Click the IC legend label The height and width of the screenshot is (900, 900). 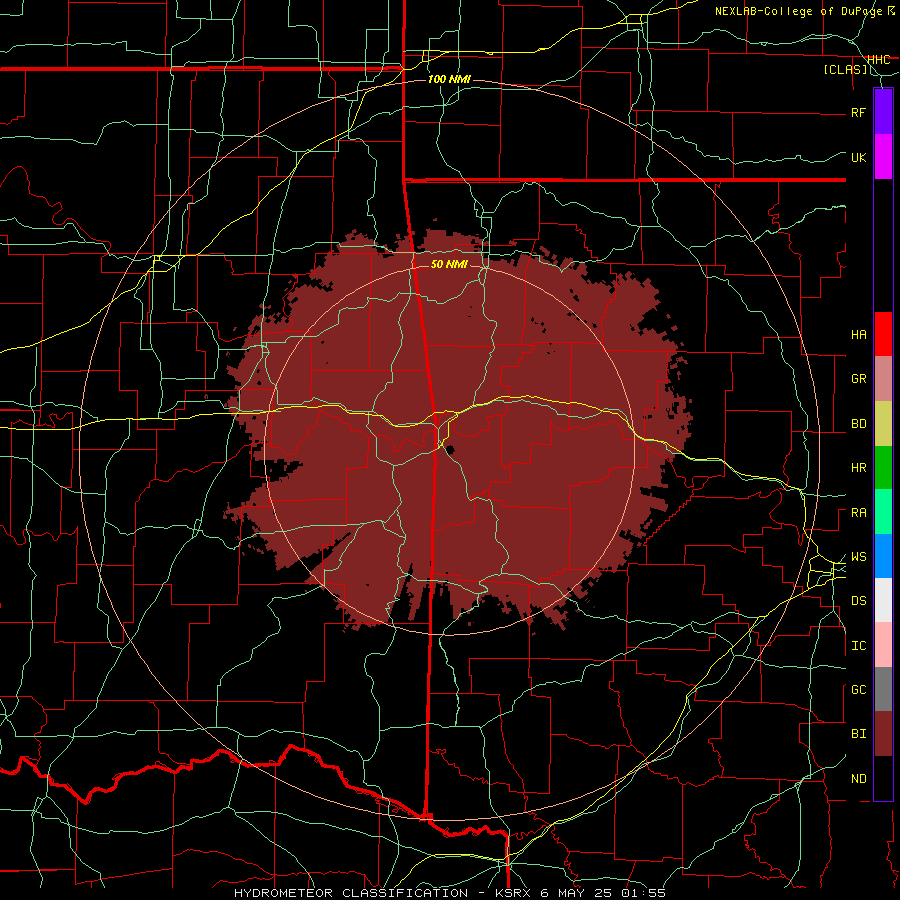[858, 646]
